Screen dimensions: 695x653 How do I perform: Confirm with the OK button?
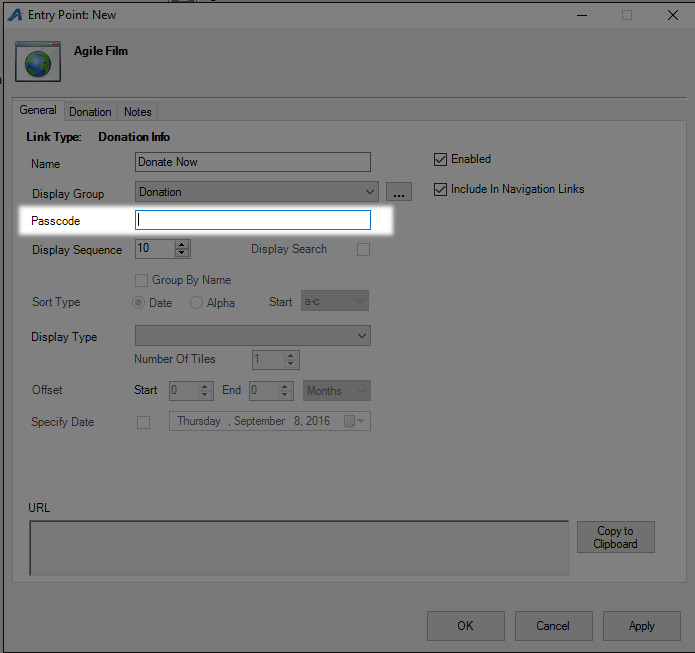(465, 626)
